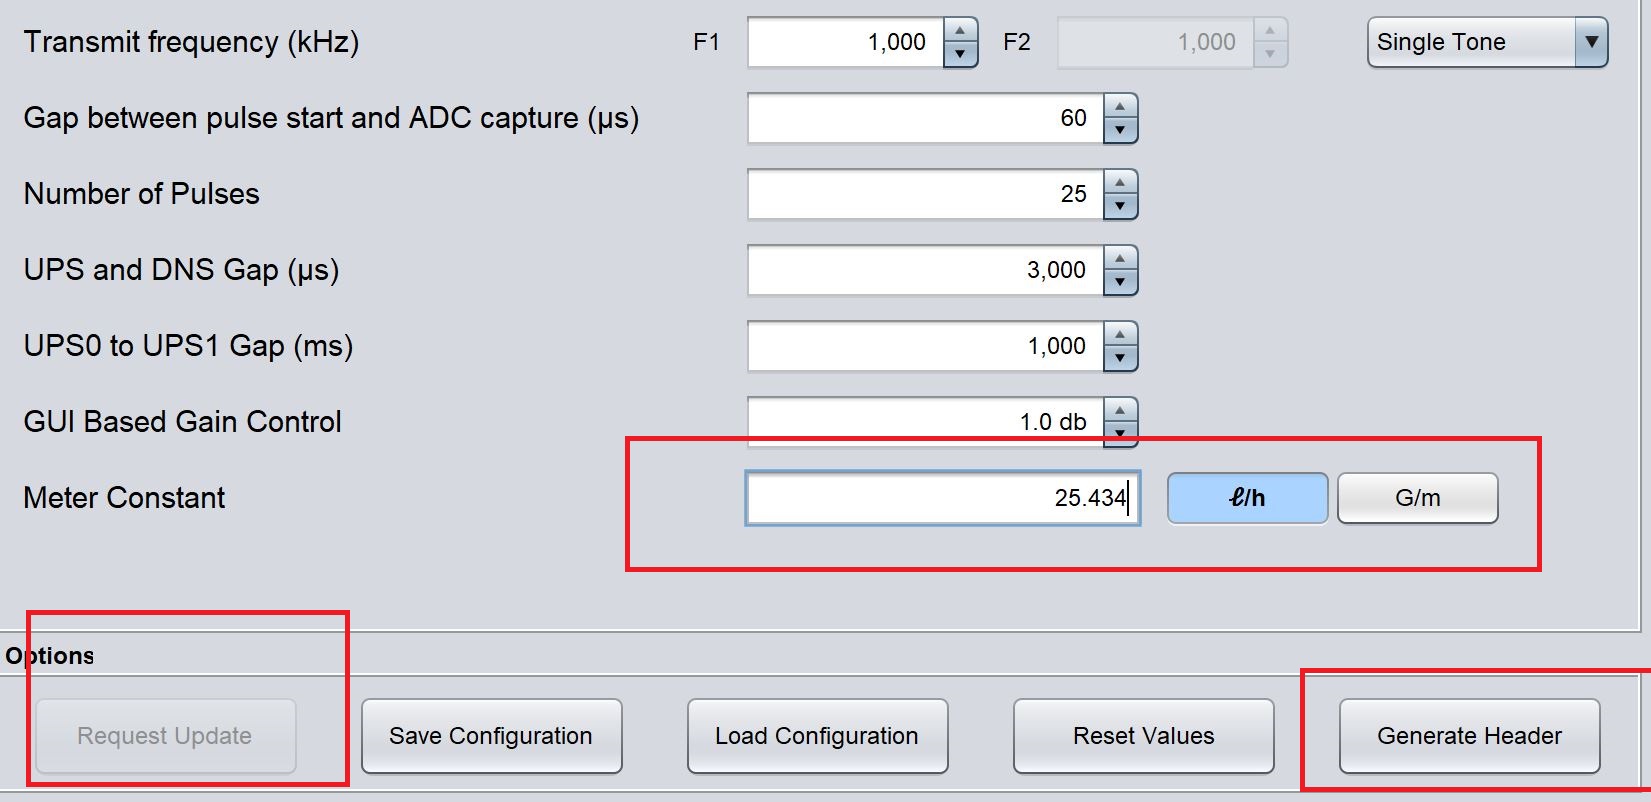Increase the ADC capture gap value

point(1120,107)
